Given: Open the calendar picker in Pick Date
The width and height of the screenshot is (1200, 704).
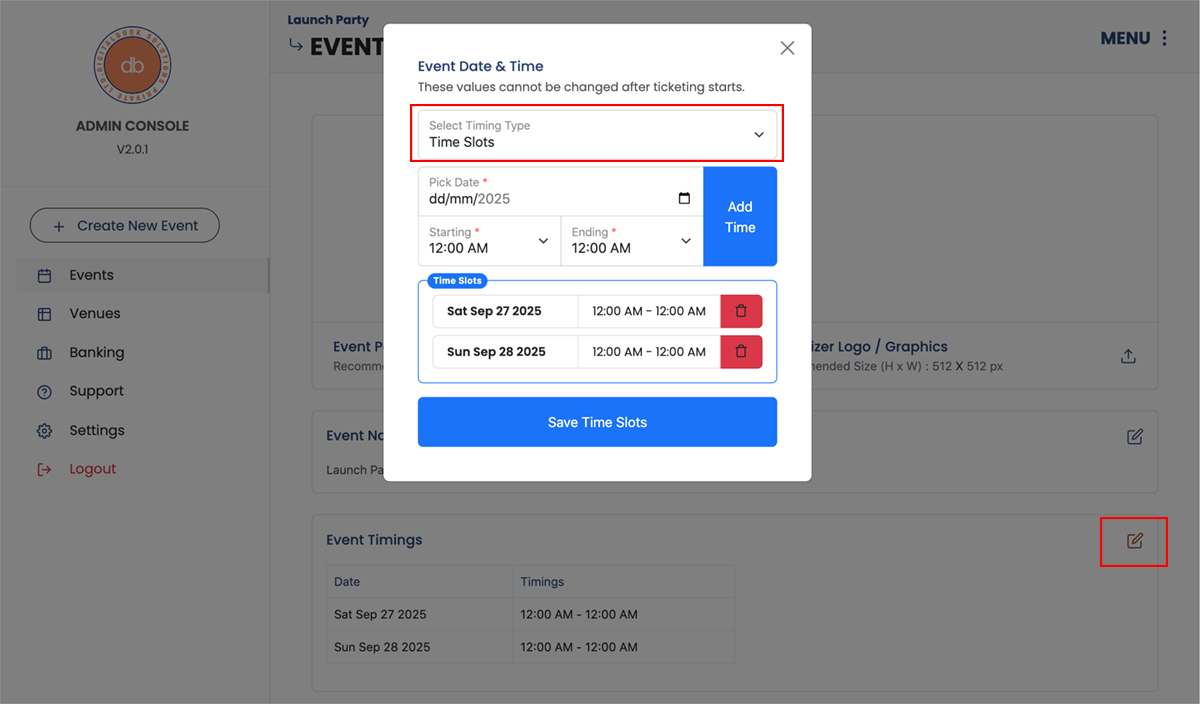Looking at the screenshot, I should coord(684,198).
